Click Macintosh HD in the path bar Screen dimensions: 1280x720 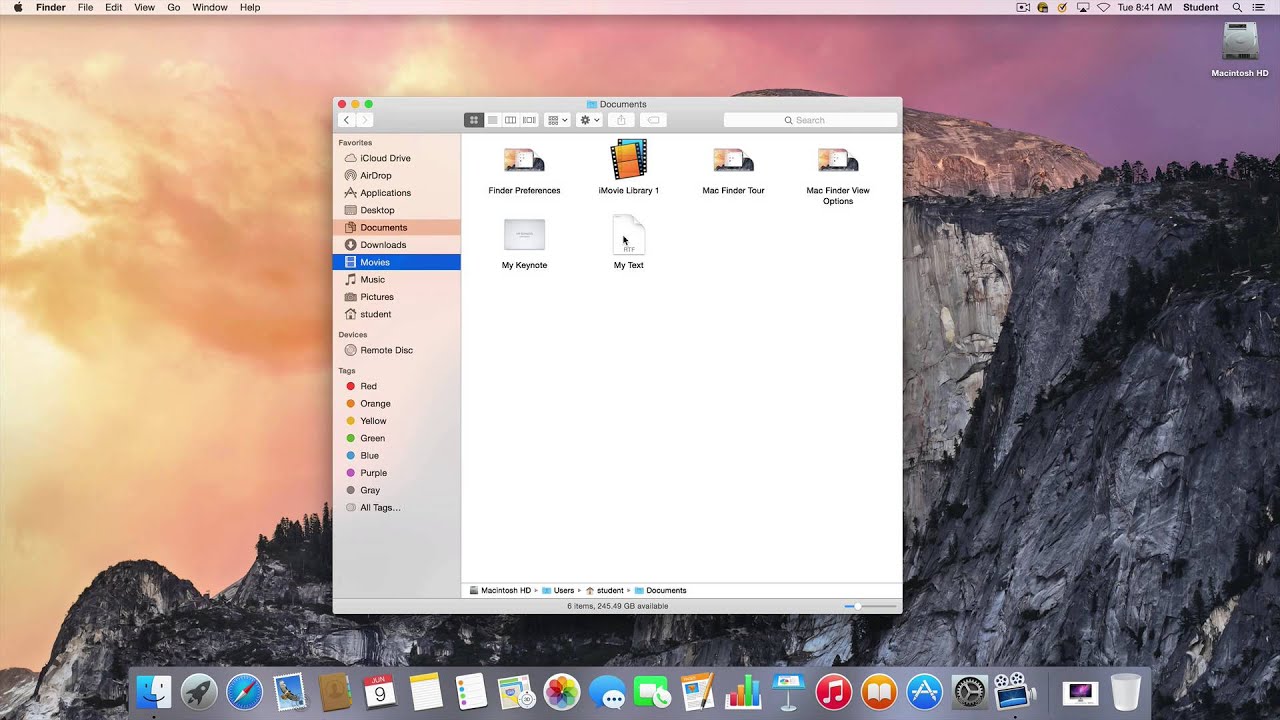pos(500,591)
